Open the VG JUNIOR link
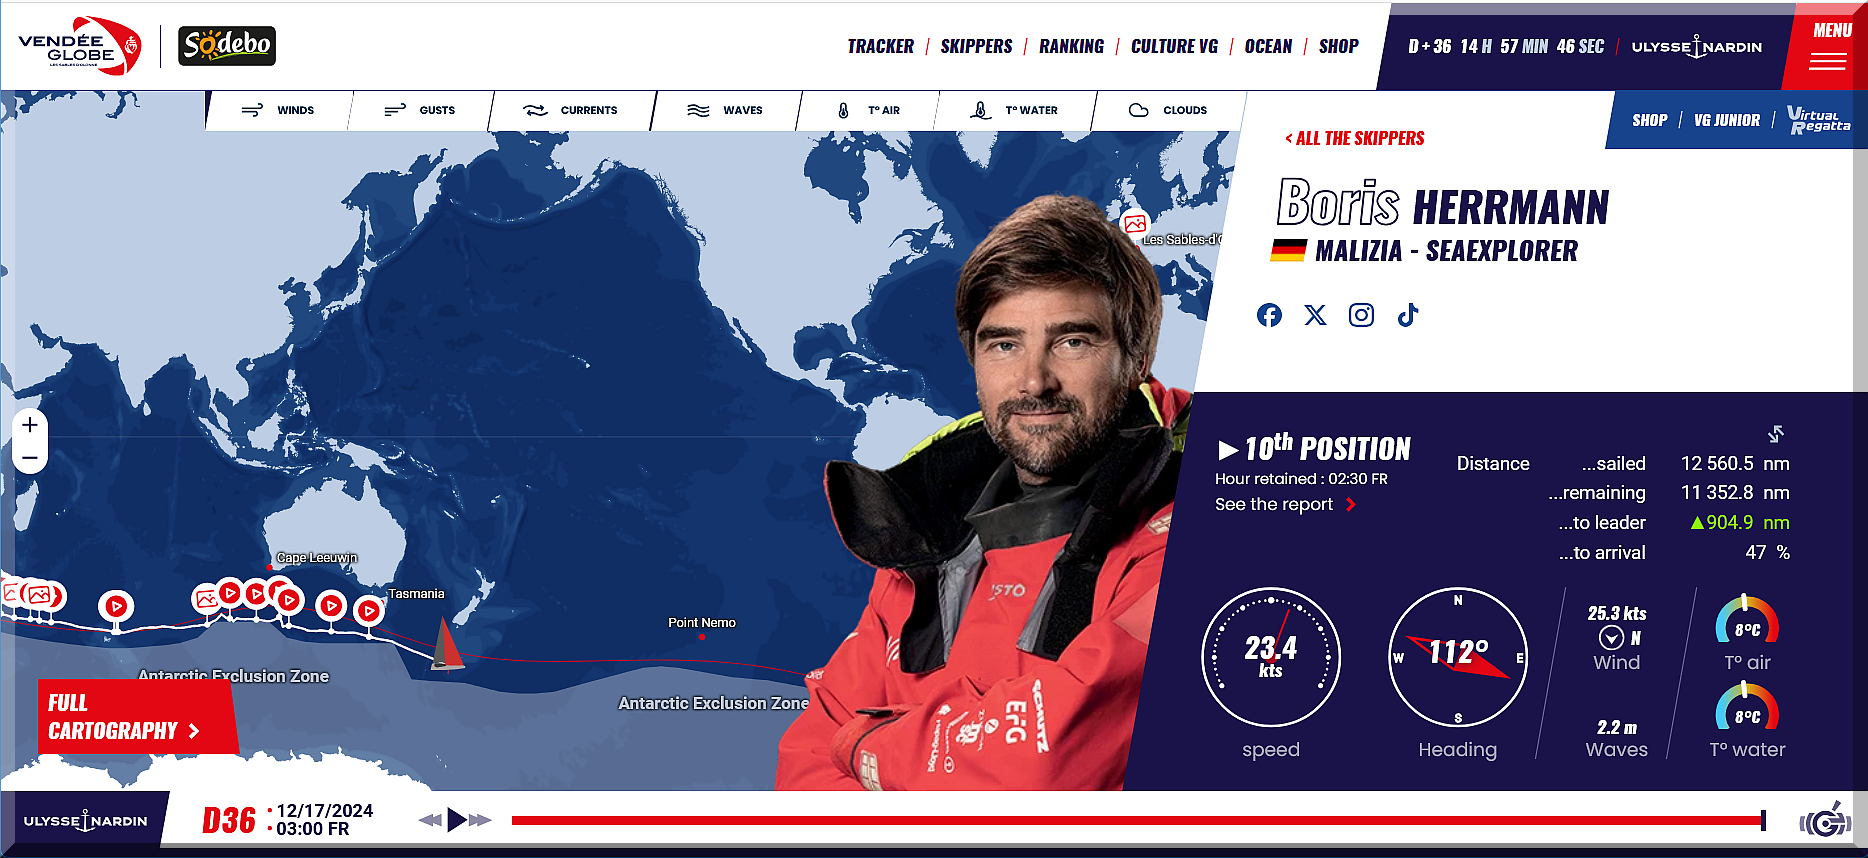1868x858 pixels. [1727, 120]
